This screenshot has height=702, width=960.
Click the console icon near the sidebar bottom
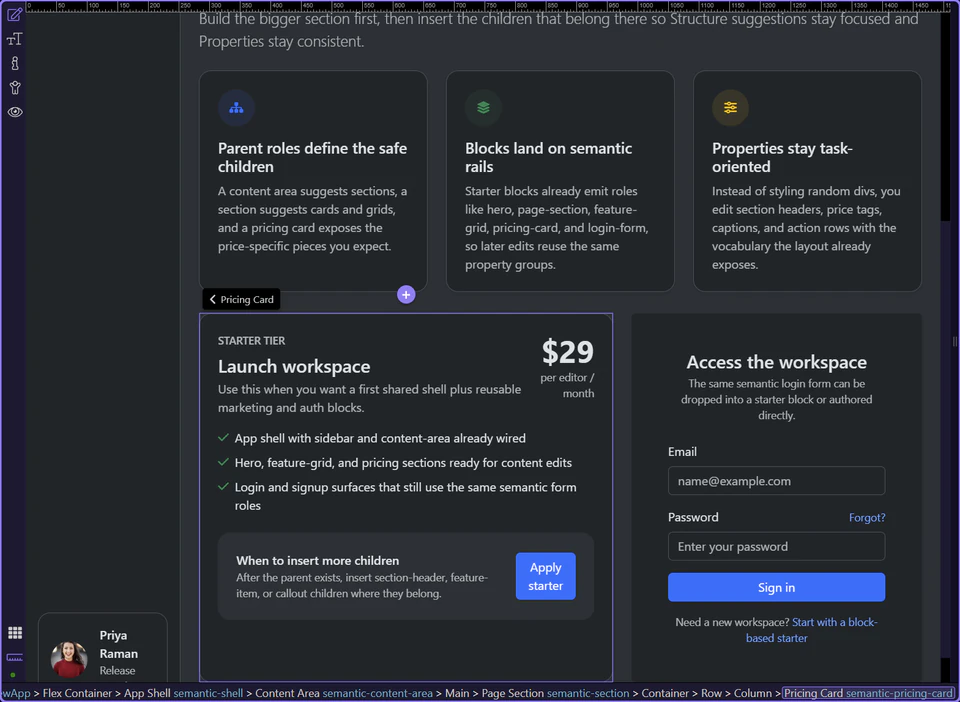tap(13, 658)
